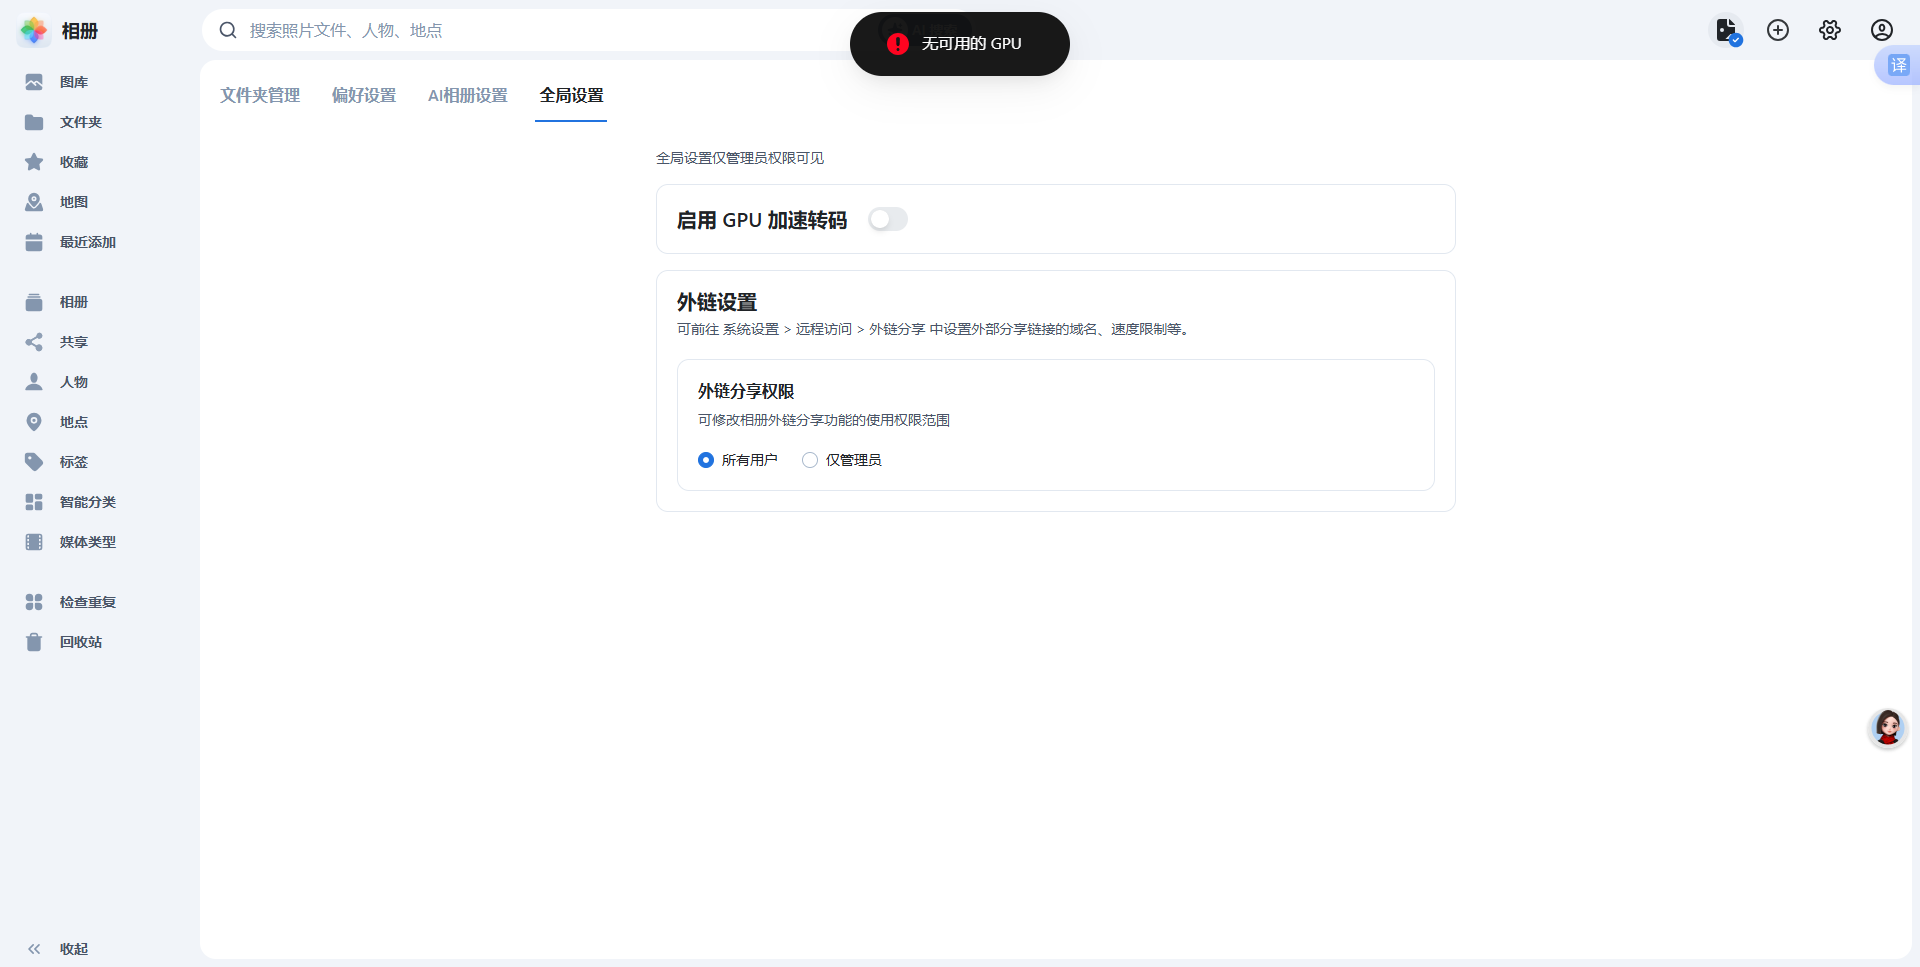The height and width of the screenshot is (967, 1920).
Task: Open 回收站 label in the sidebar
Action: click(x=81, y=642)
